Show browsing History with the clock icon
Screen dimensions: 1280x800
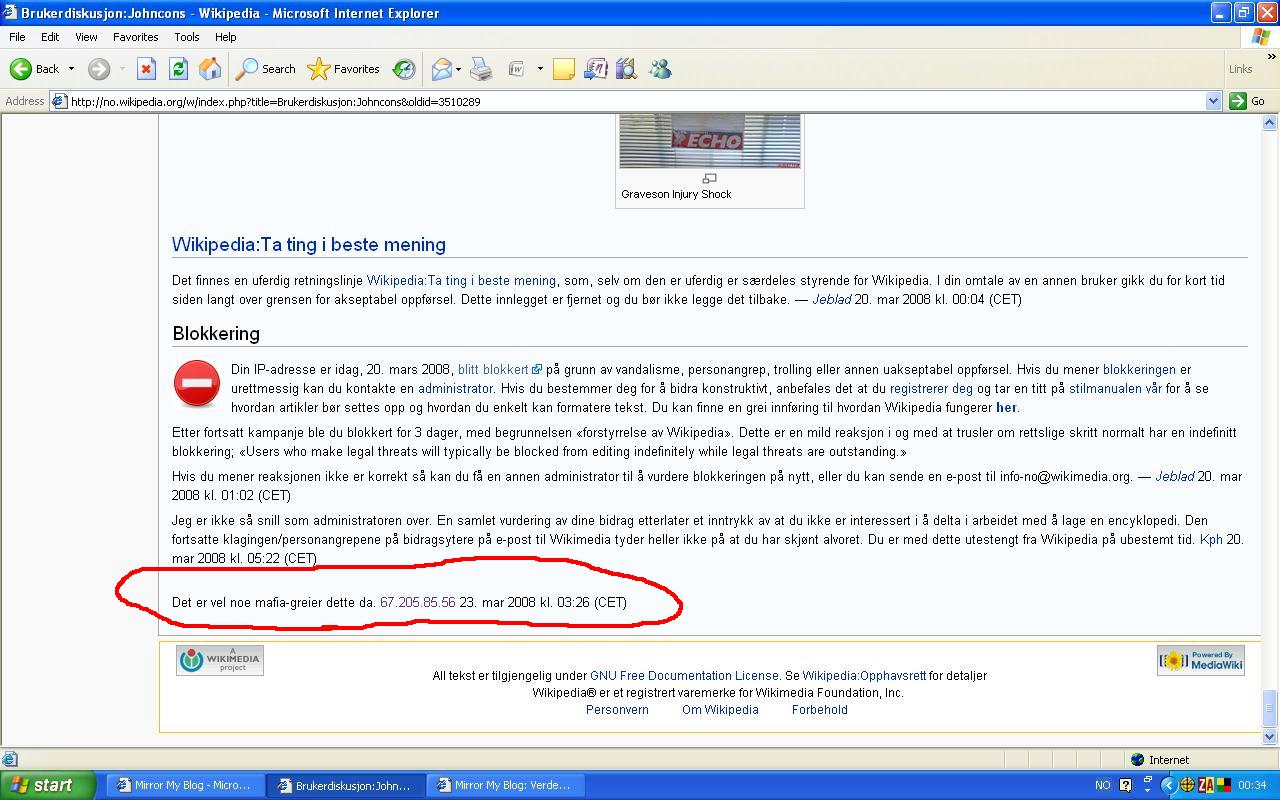coord(404,69)
